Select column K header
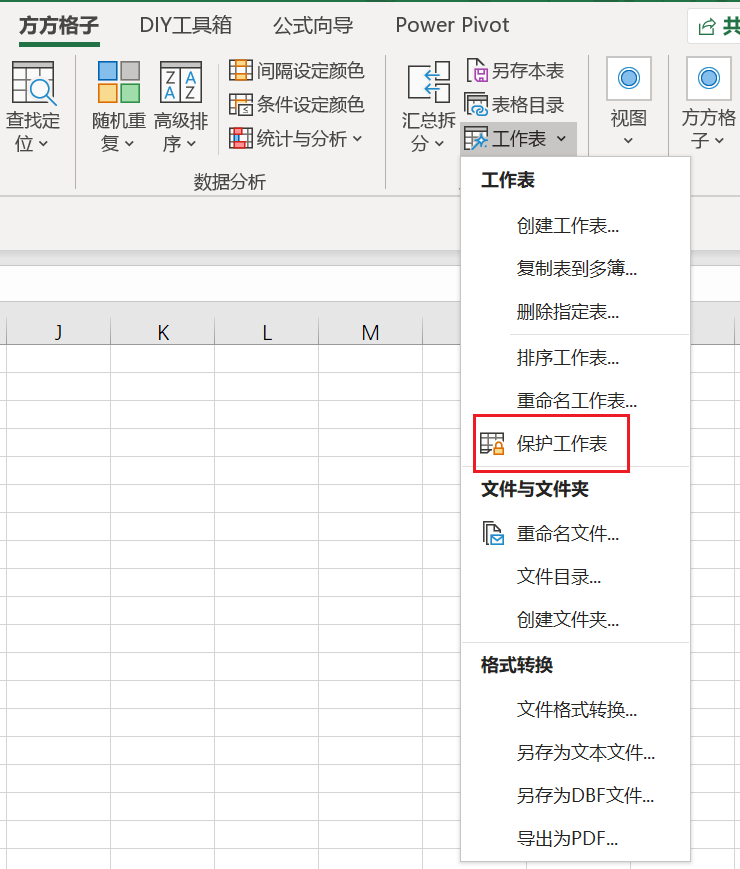The image size is (740, 869). point(162,331)
